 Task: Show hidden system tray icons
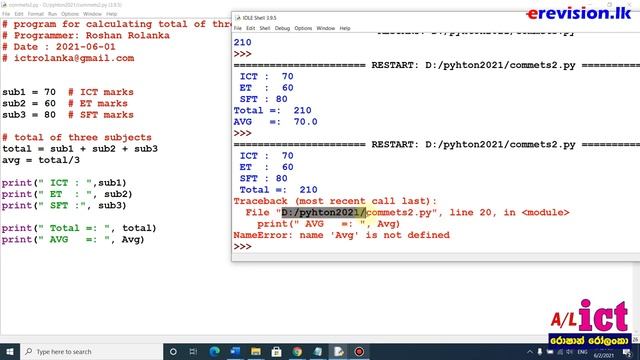point(530,352)
